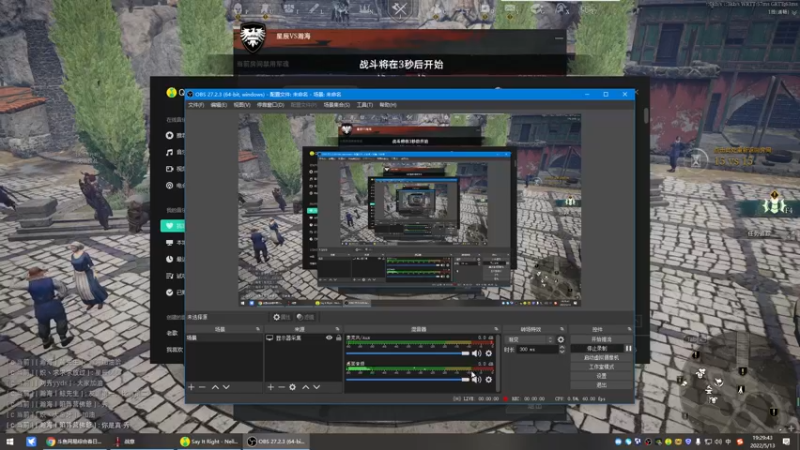Click the Start Streaming button
The width and height of the screenshot is (800, 450).
(601, 339)
